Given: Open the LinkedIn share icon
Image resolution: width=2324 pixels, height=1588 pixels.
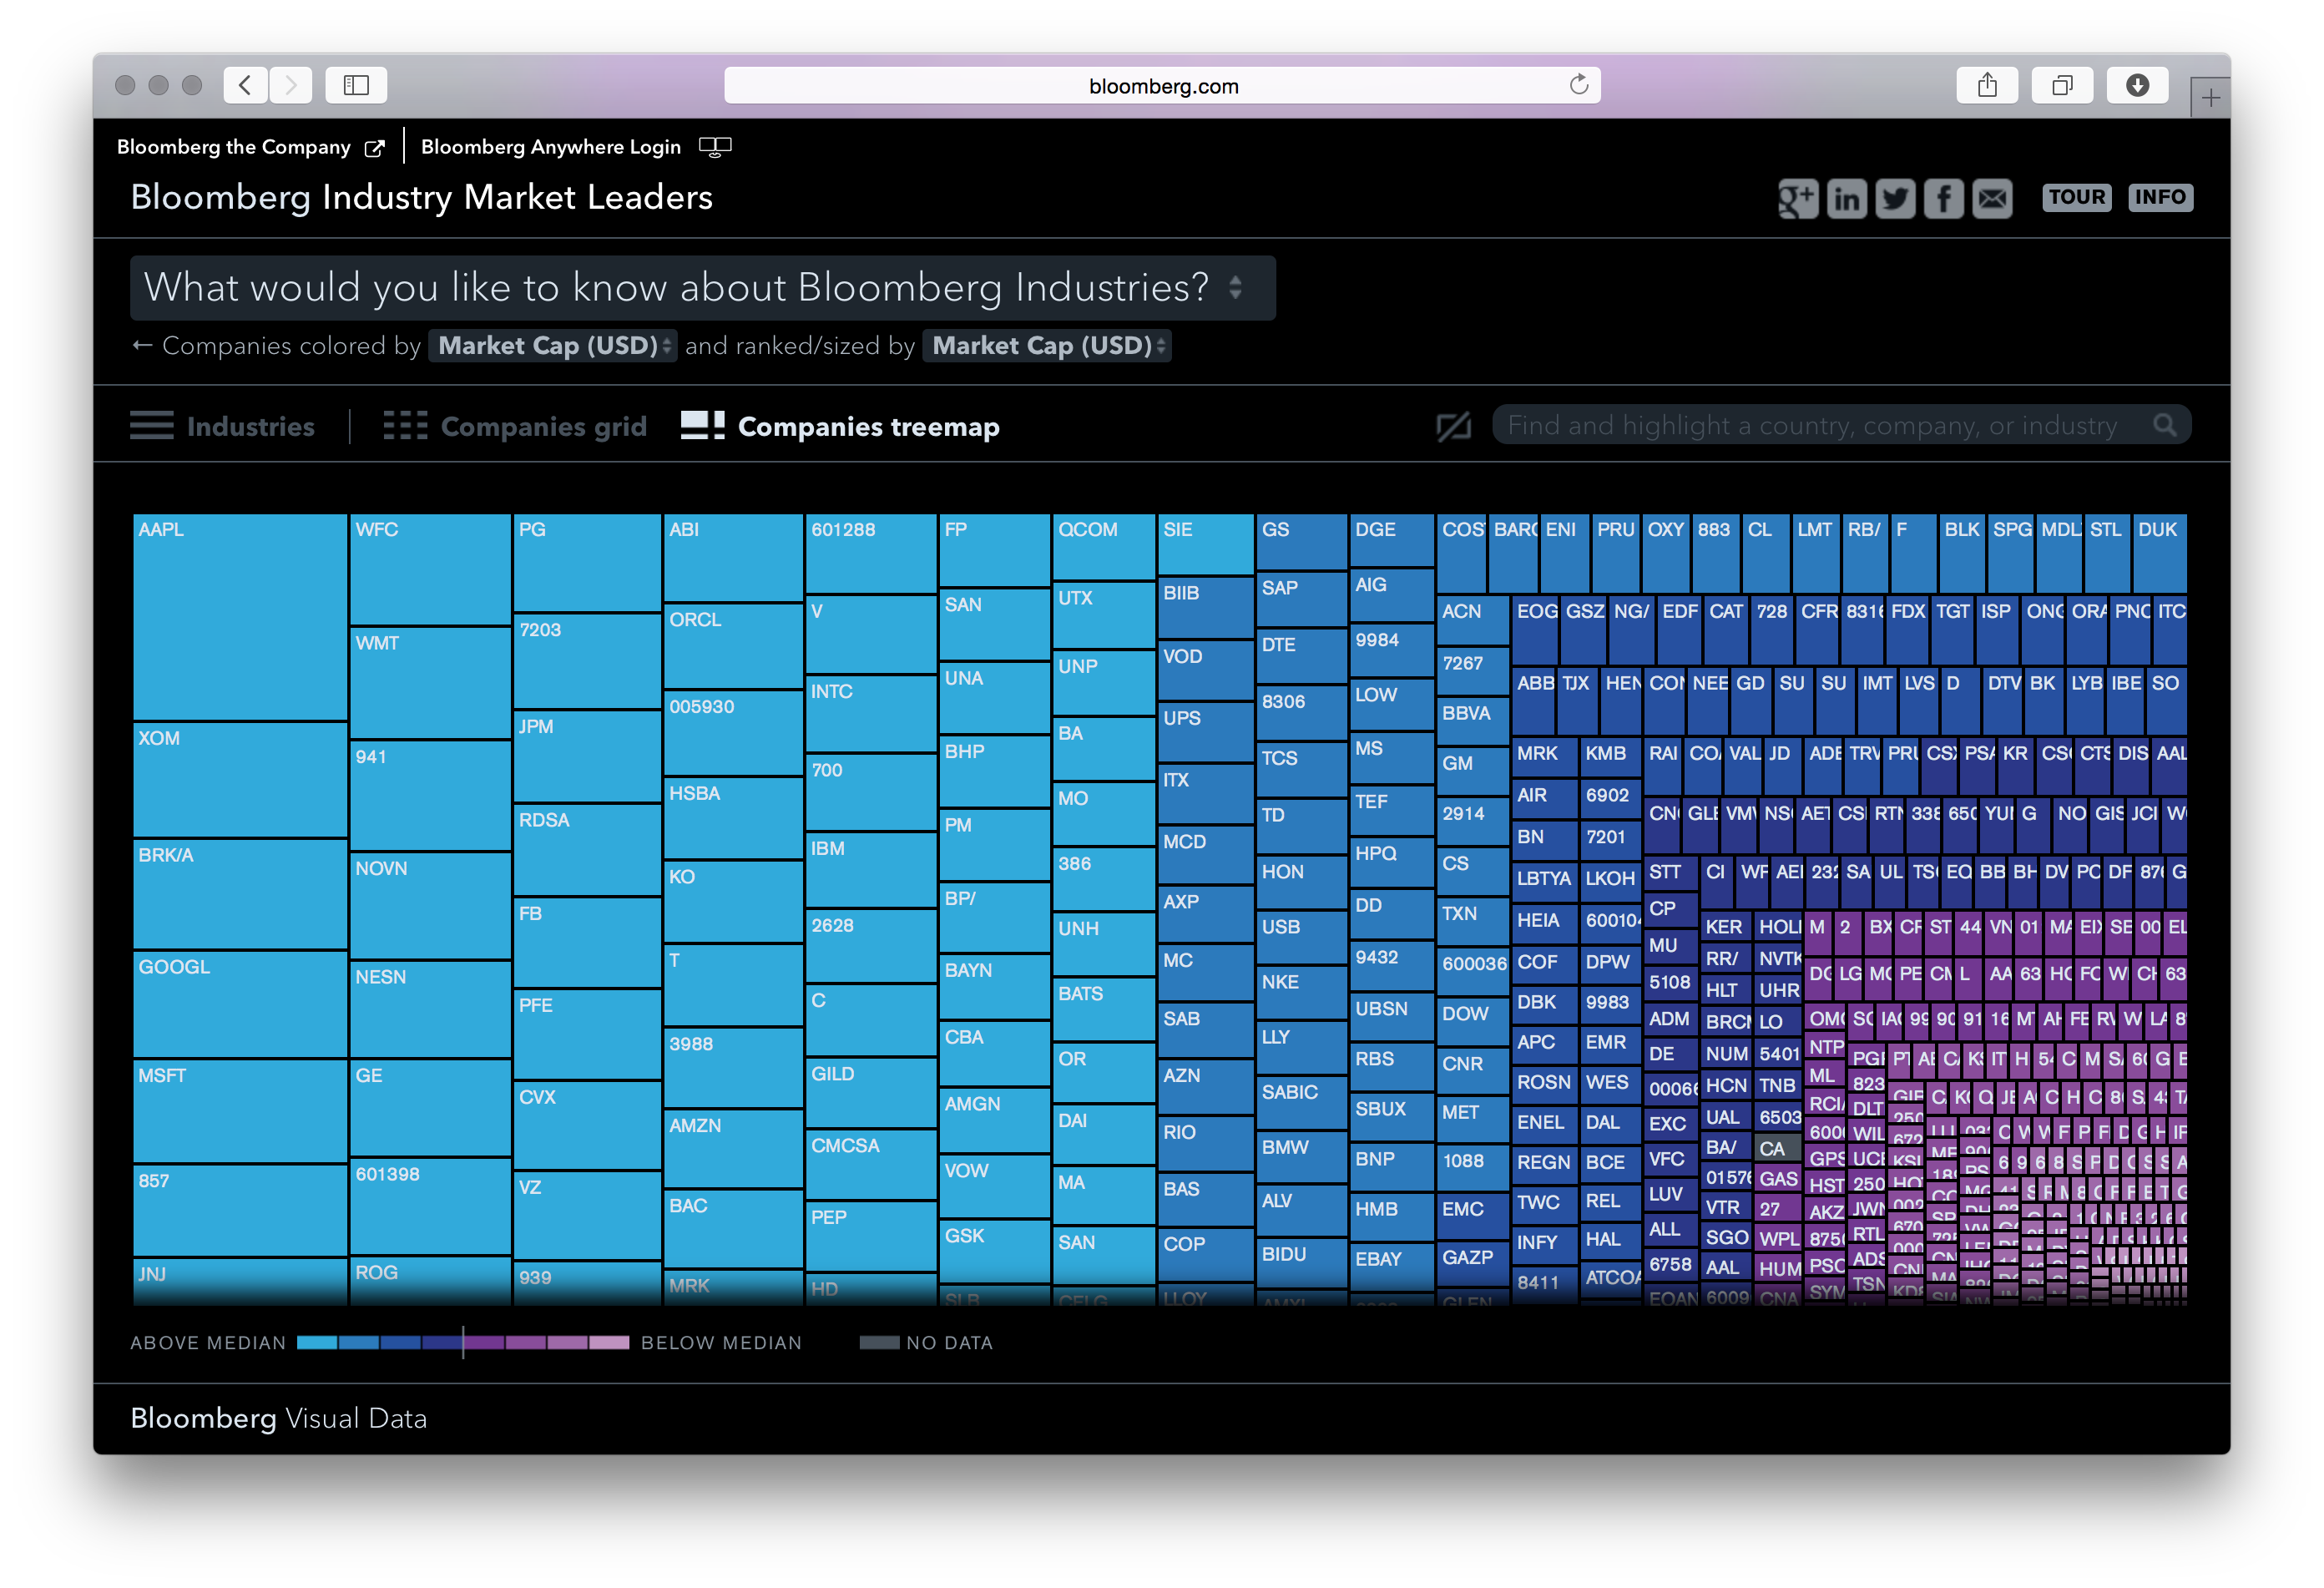Looking at the screenshot, I should point(1847,198).
